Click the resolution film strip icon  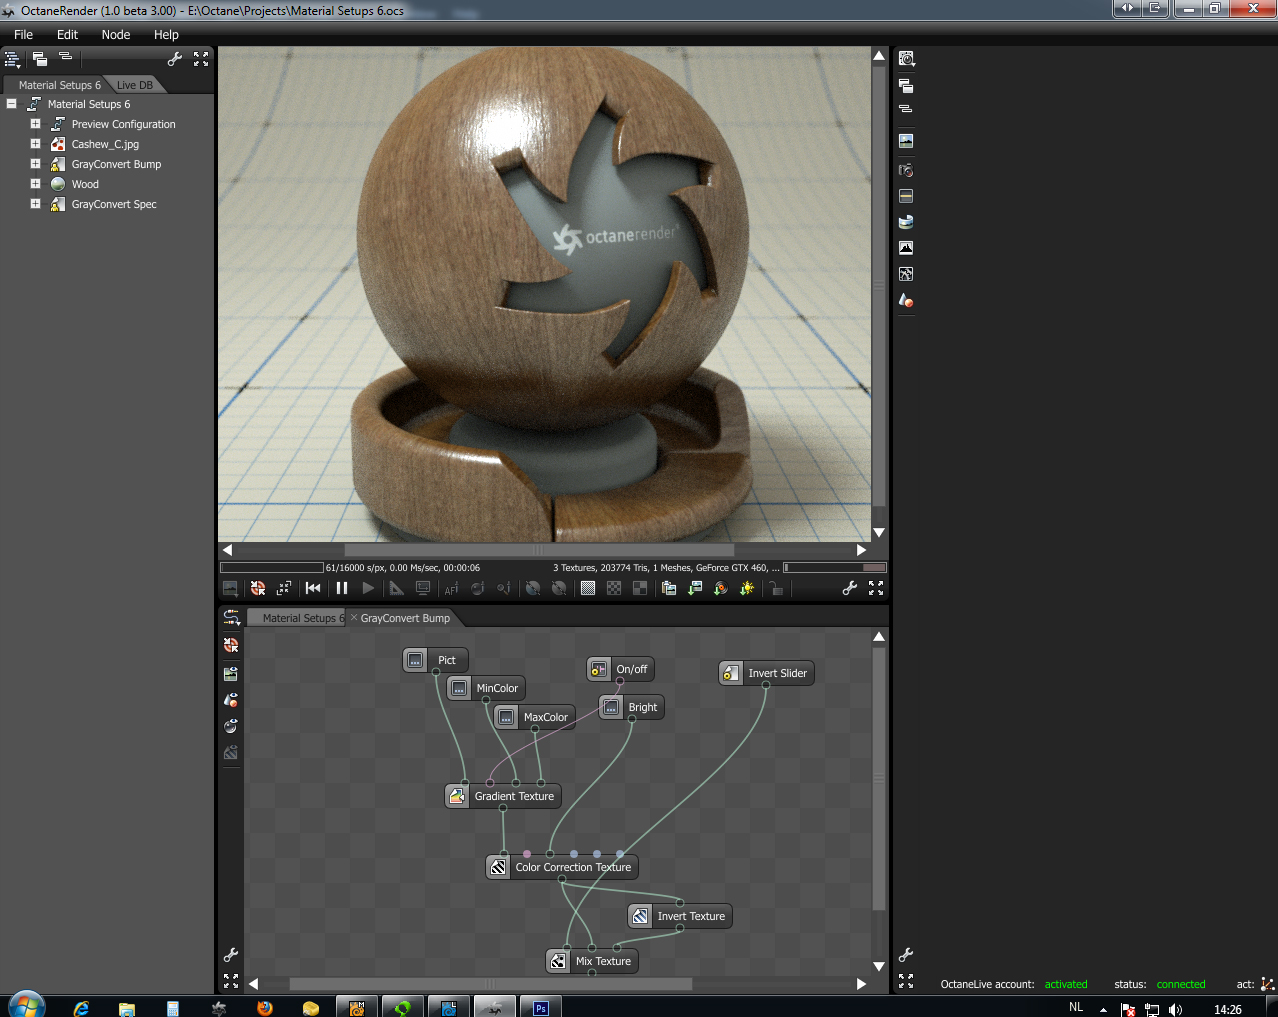906,196
